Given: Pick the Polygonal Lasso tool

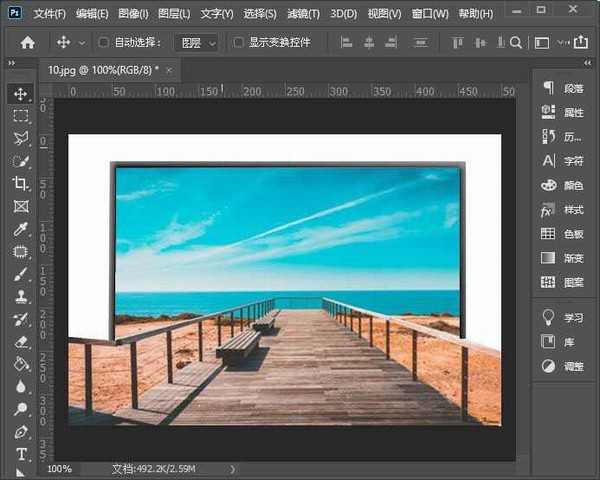Looking at the screenshot, I should 20,138.
